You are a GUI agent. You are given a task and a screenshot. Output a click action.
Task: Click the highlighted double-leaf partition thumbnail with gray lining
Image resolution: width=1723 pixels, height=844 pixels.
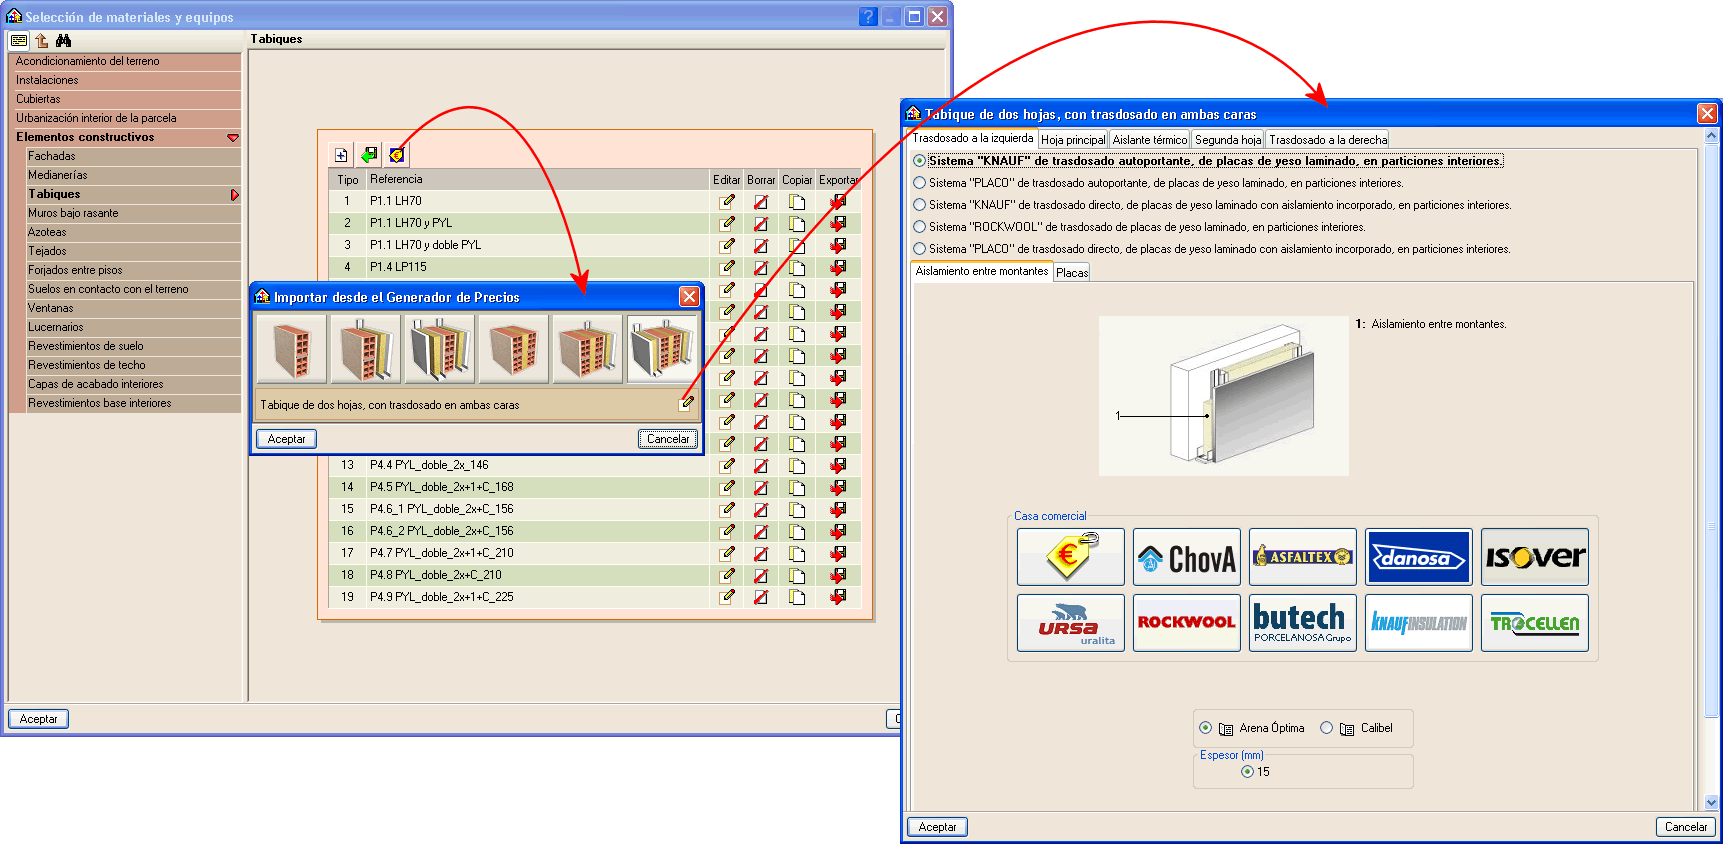[662, 349]
